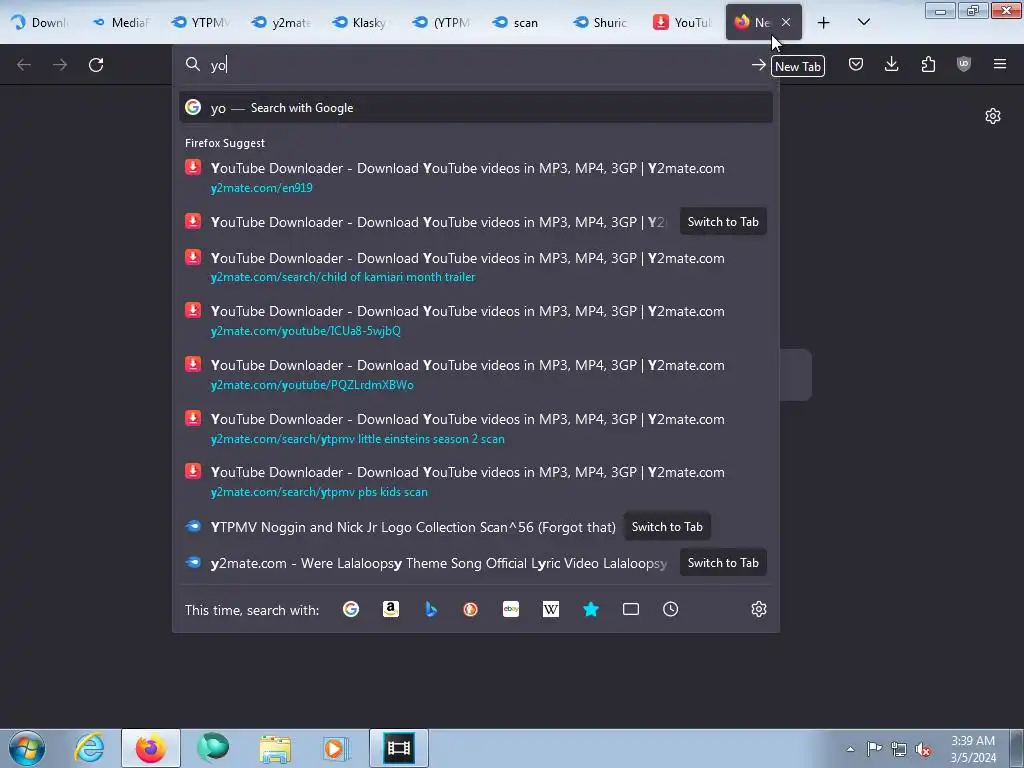Switch to the YouTul tab
Viewport: 1024px width, 768px height.
(x=682, y=22)
